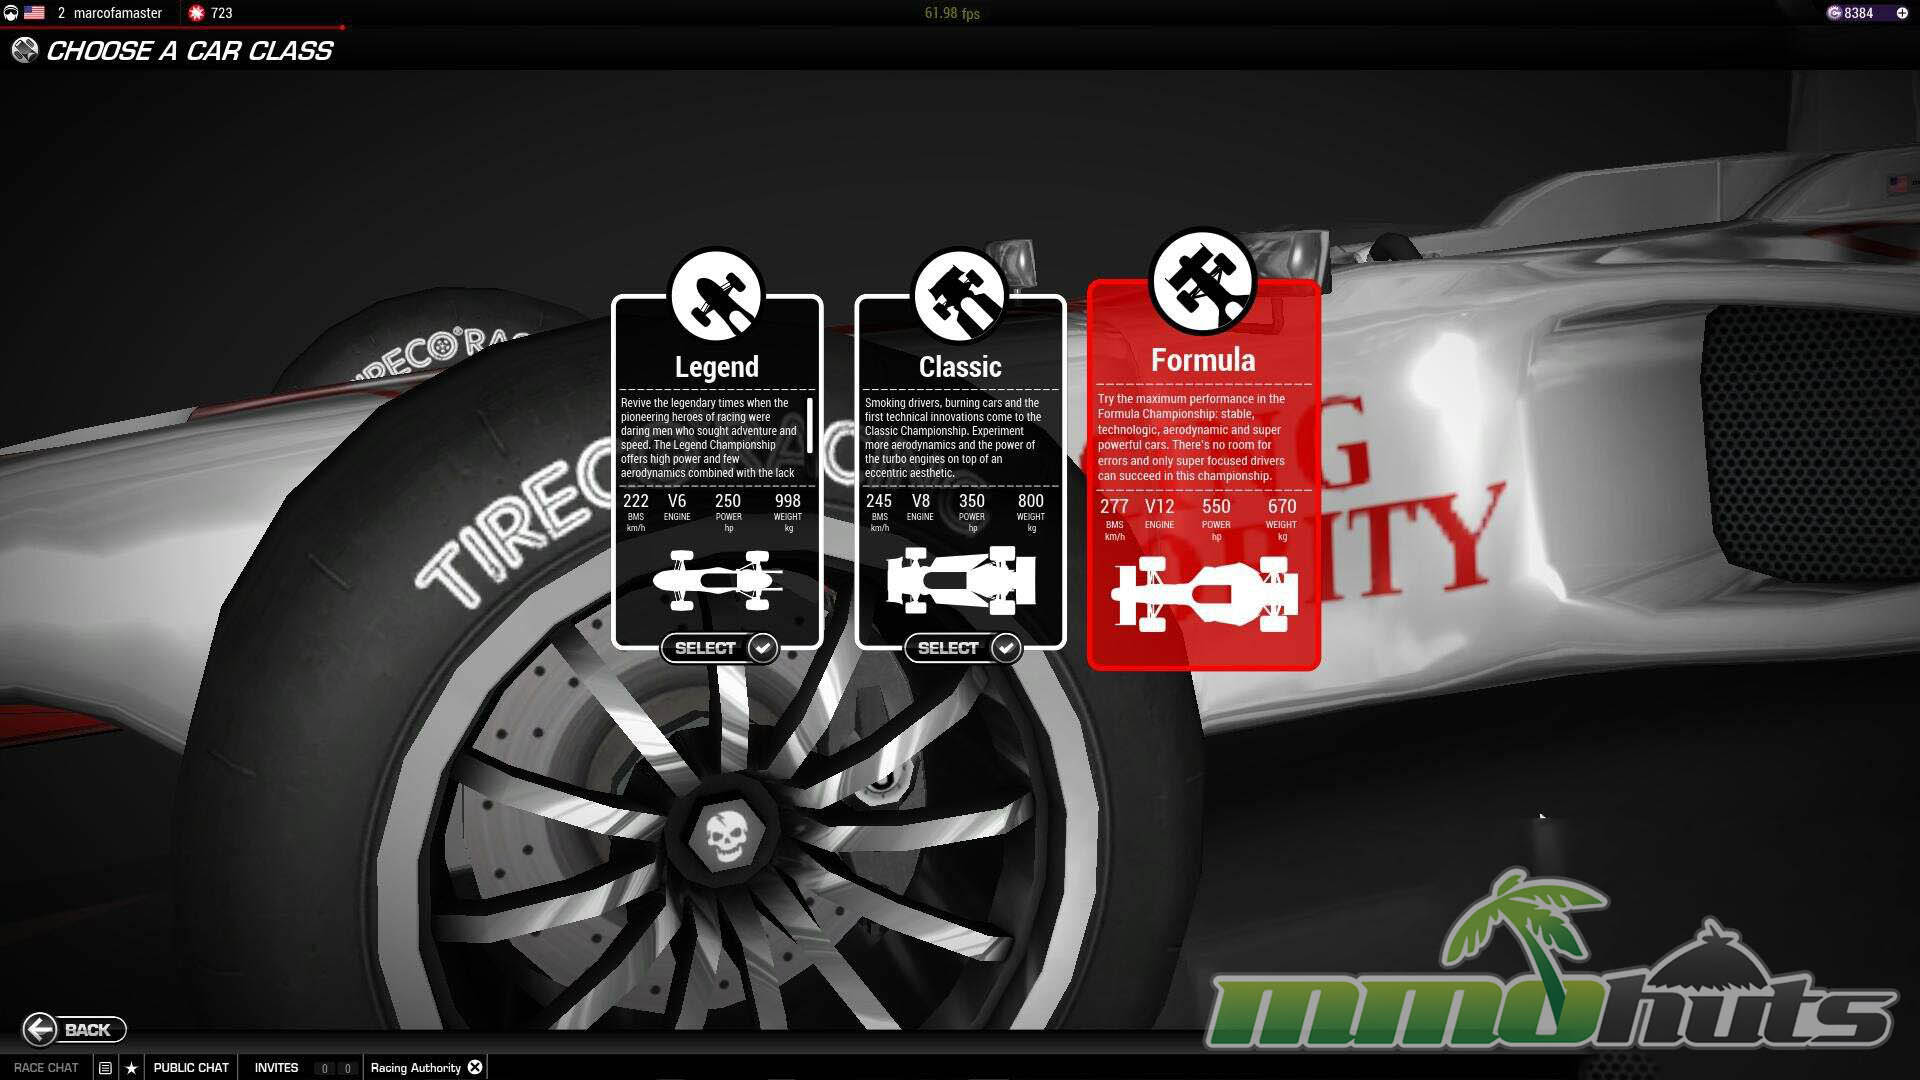Viewport: 1920px width, 1080px height.
Task: Click the Legend description scrollbar
Action: 809,424
